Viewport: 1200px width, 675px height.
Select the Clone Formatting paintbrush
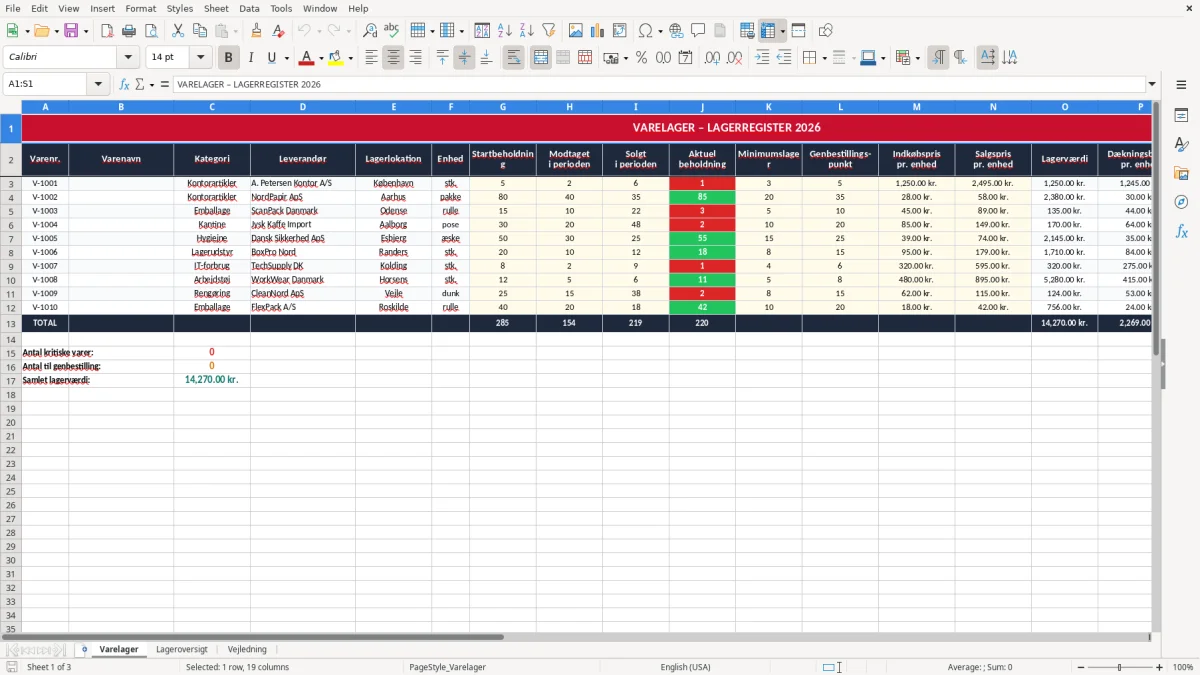coord(256,31)
